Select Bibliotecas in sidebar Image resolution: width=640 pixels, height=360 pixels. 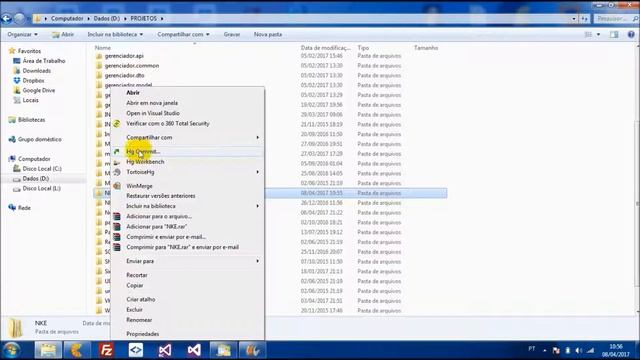pyautogui.click(x=31, y=120)
